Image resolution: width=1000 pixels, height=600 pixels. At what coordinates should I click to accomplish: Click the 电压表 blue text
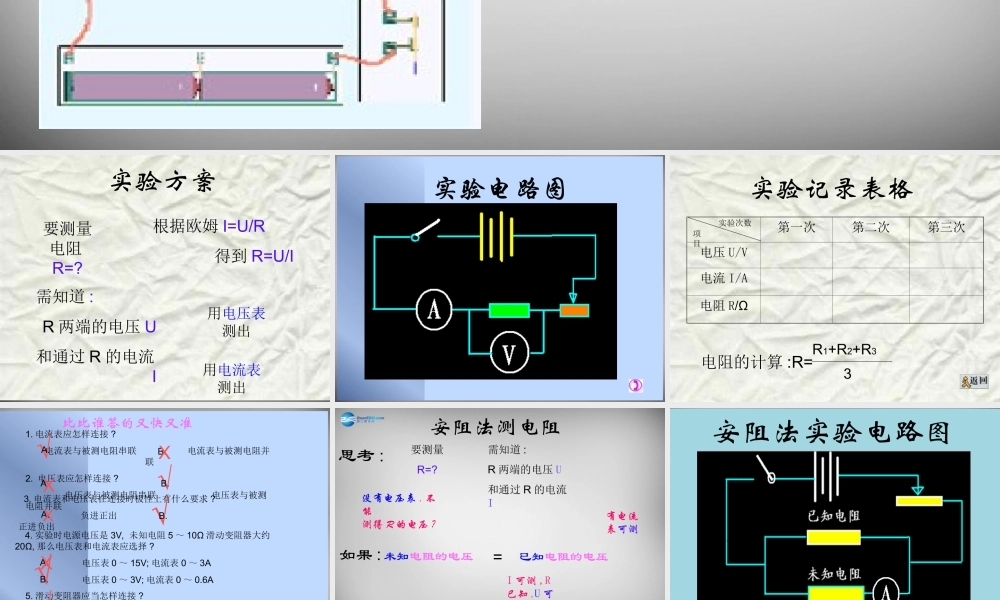(x=244, y=313)
